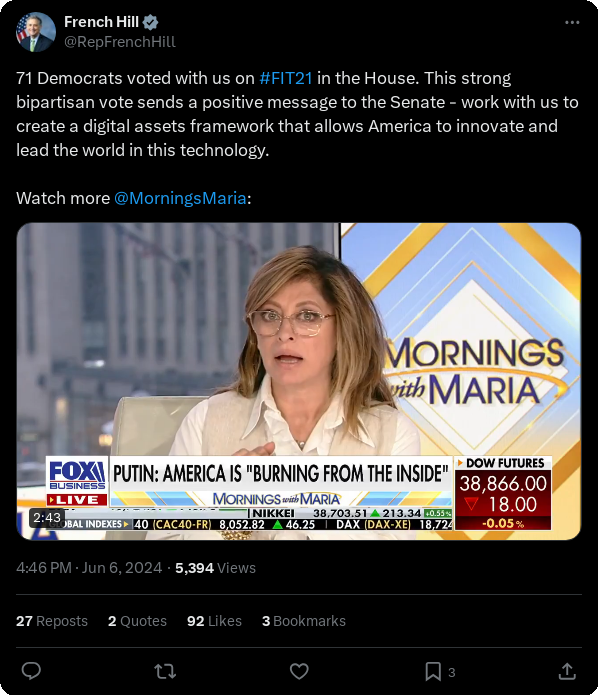Show the 92 Likes list
Image resolution: width=598 pixels, height=695 pixels.
(x=214, y=621)
